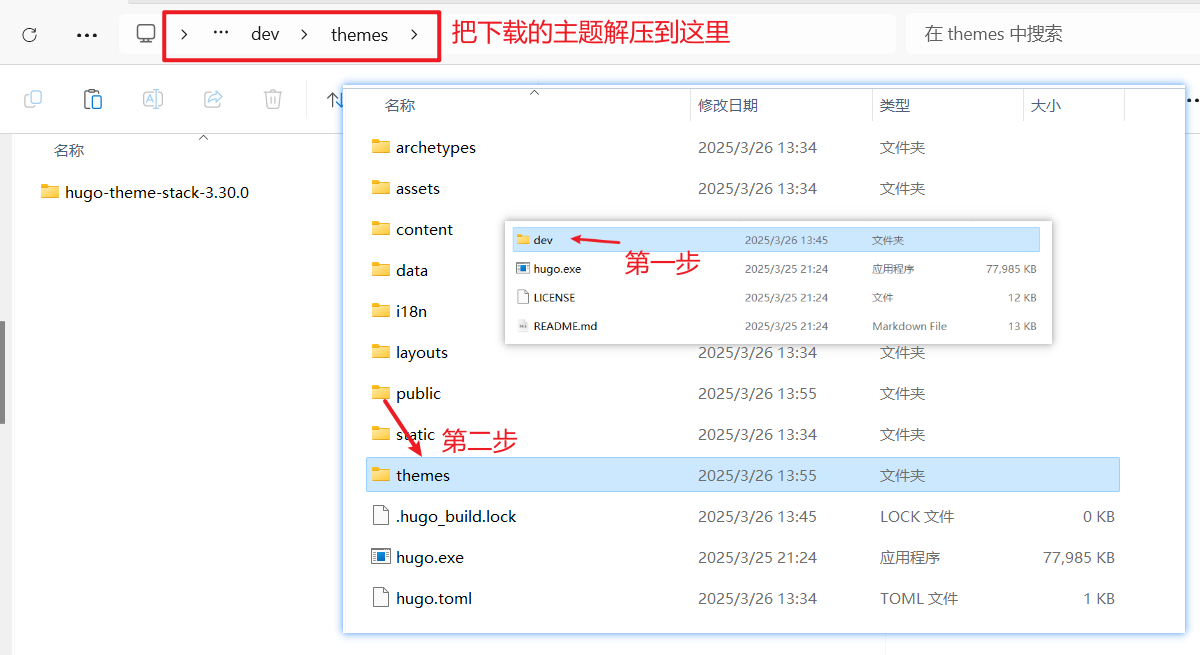This screenshot has width=1200, height=655.
Task: Show hidden breadcrumb path via ellipsis
Action: point(221,34)
